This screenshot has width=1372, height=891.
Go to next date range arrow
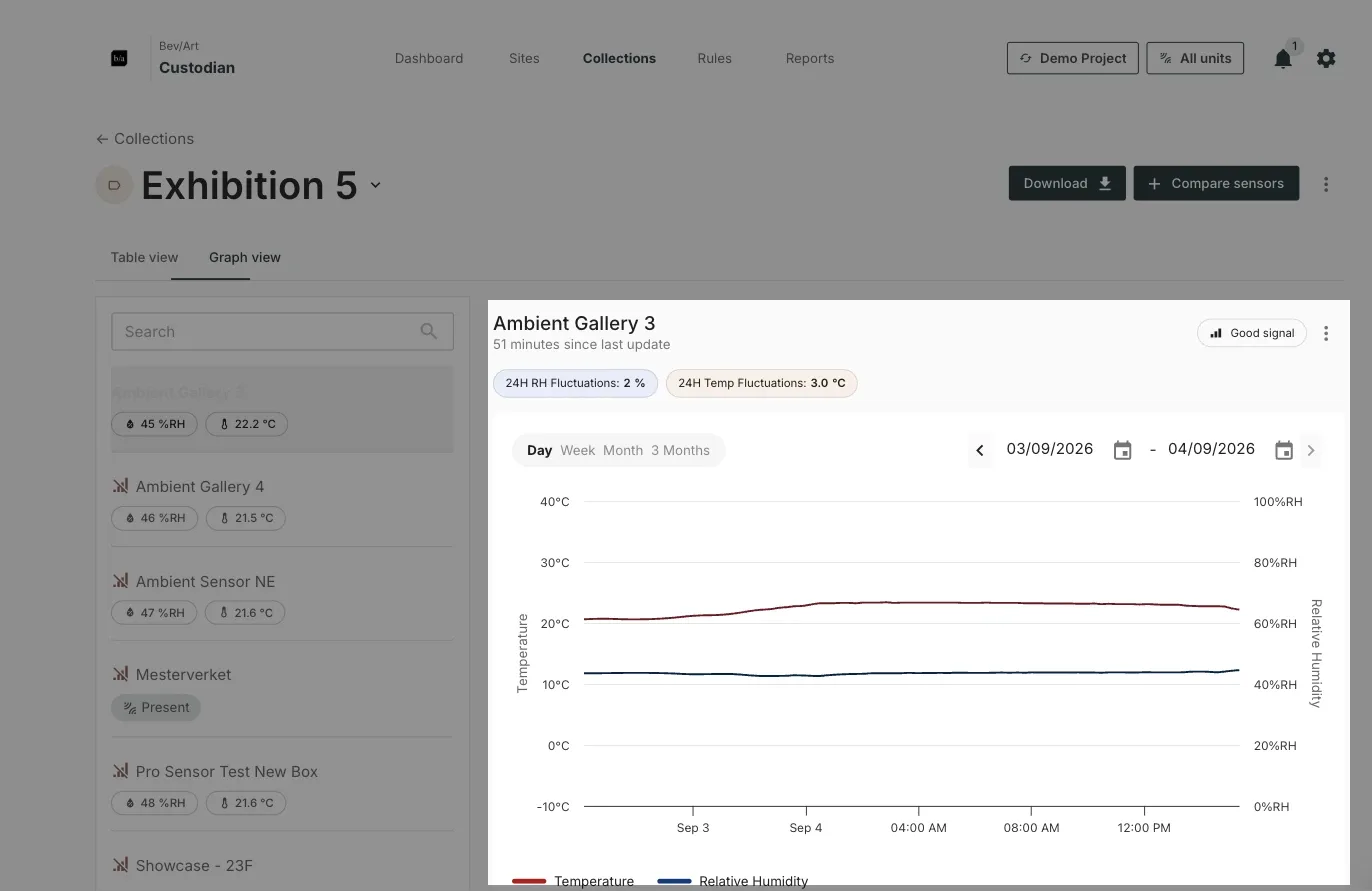[x=1311, y=450]
